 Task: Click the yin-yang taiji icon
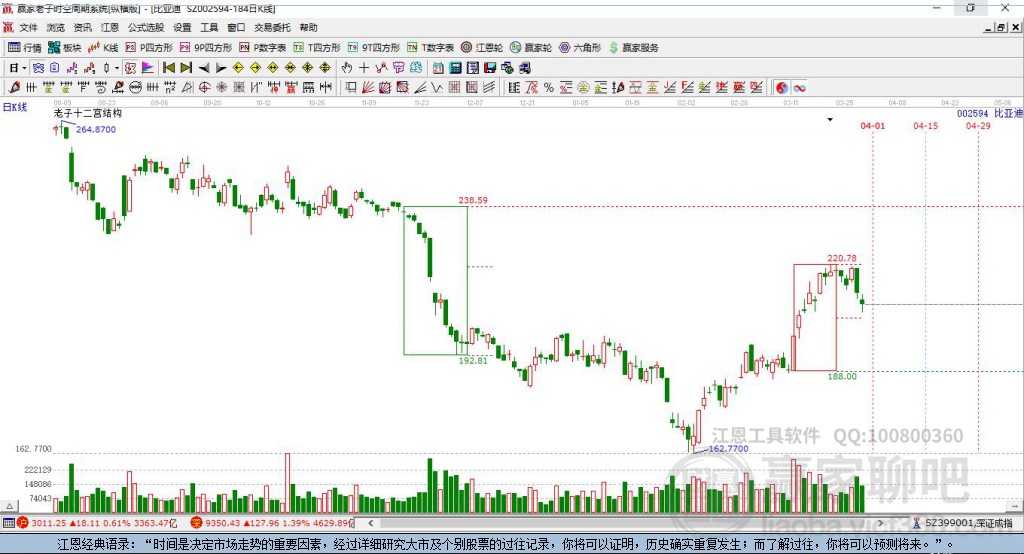click(x=782, y=88)
